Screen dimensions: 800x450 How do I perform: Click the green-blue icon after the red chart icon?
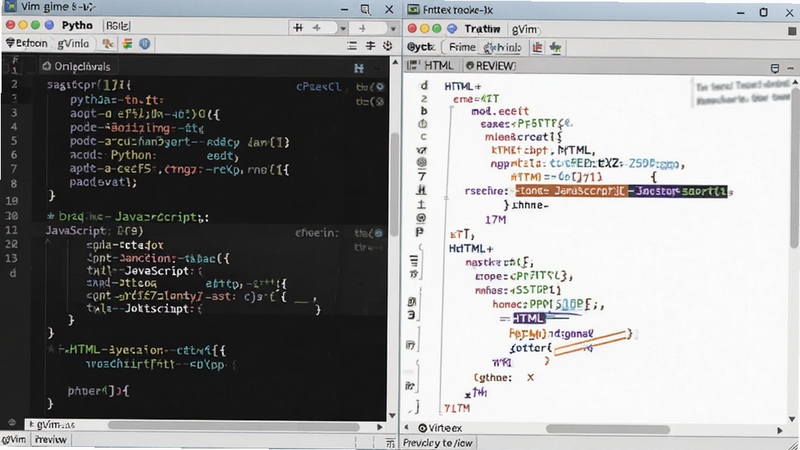tap(555, 48)
